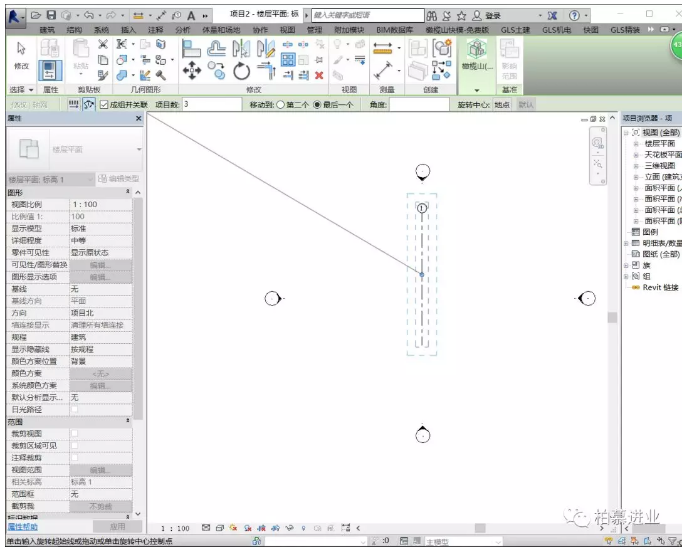This screenshot has height=553, width=688.
Task: Toggle the 成组并关联 checkbox
Action: click(x=104, y=104)
